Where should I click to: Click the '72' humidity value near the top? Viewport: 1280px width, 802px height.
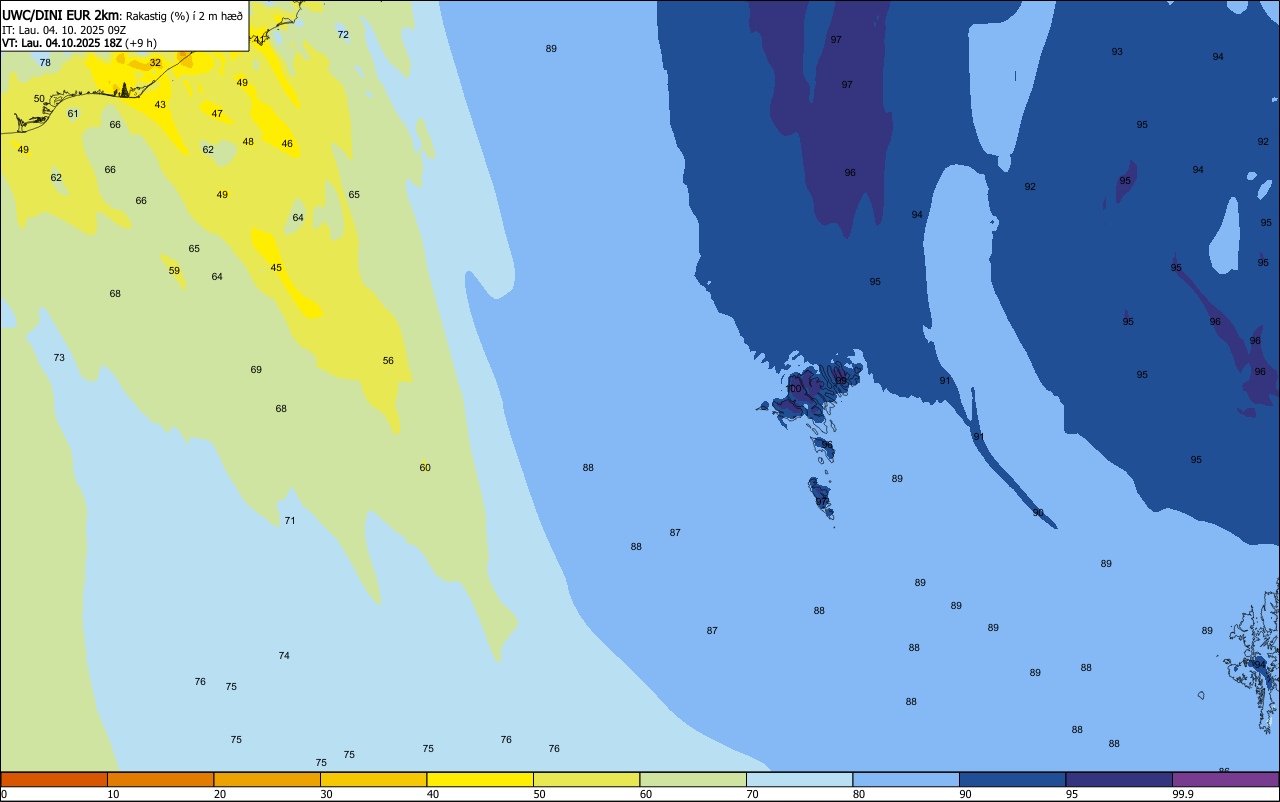pyautogui.click(x=343, y=34)
